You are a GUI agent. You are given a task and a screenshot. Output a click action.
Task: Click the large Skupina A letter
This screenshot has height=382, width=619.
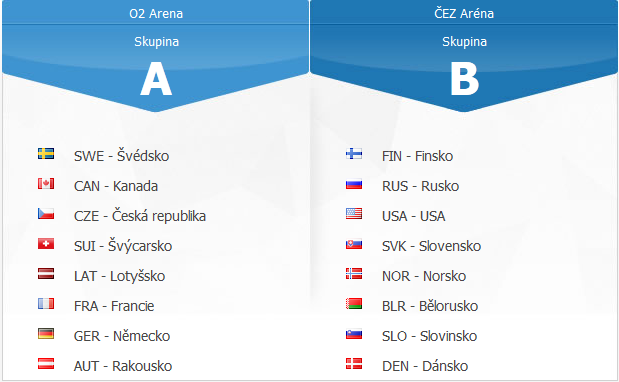(156, 79)
